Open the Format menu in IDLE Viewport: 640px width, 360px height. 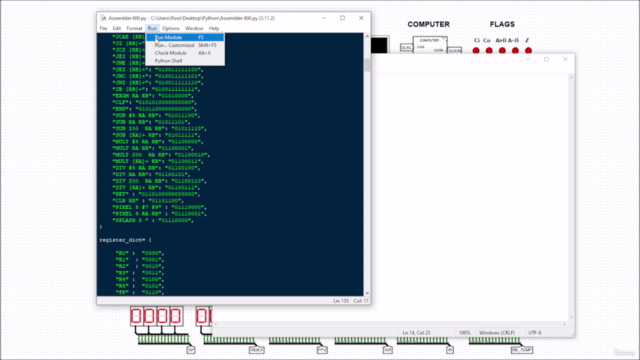tap(134, 29)
